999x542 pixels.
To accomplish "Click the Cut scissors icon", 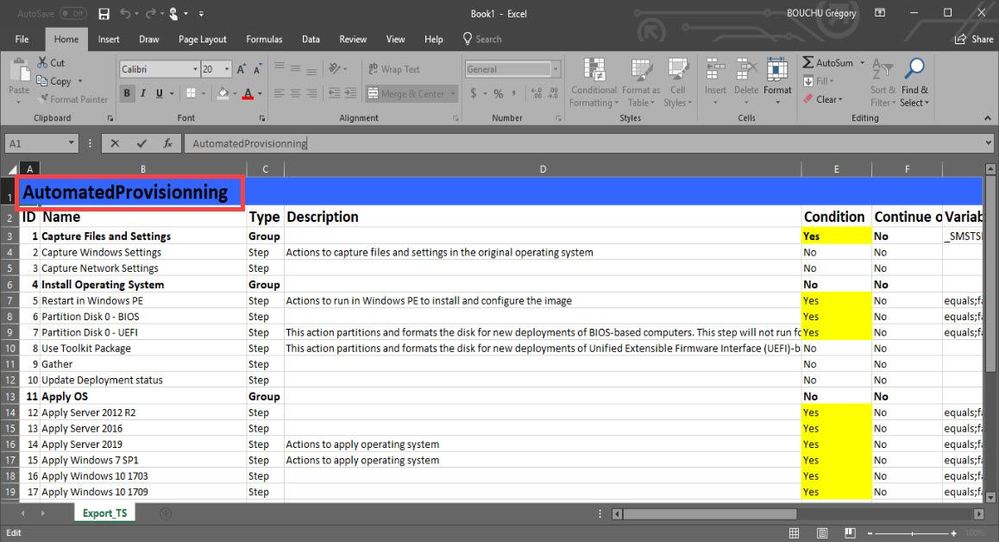I will click(42, 62).
